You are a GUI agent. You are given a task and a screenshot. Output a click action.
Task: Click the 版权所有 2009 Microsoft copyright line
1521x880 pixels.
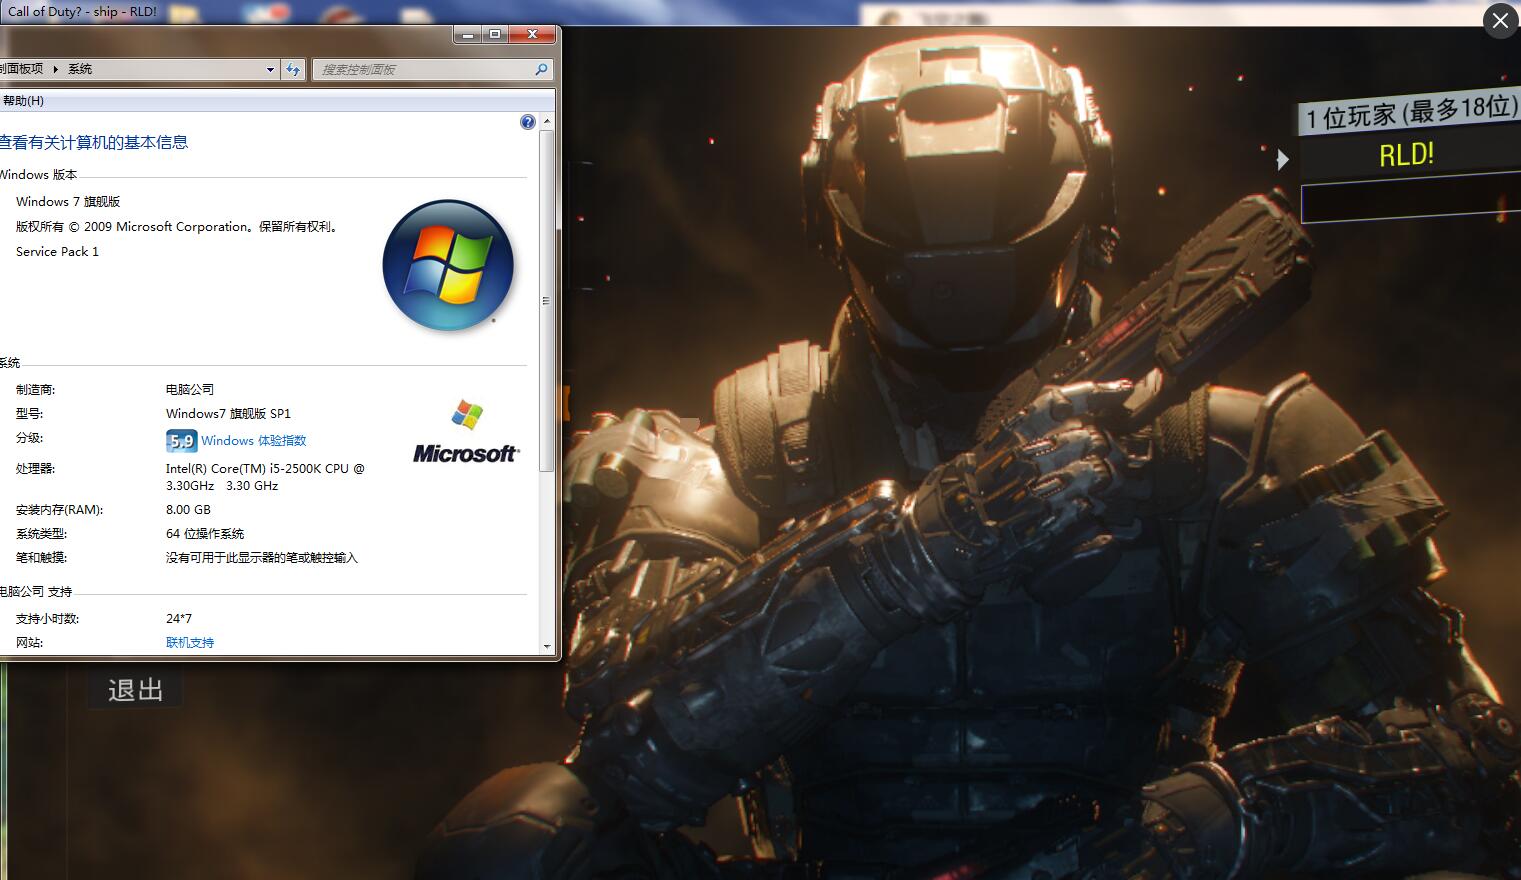pyautogui.click(x=179, y=227)
